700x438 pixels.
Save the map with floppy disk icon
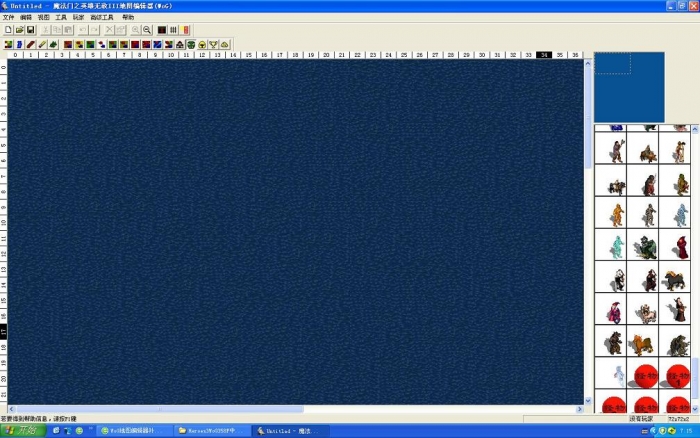coord(30,30)
